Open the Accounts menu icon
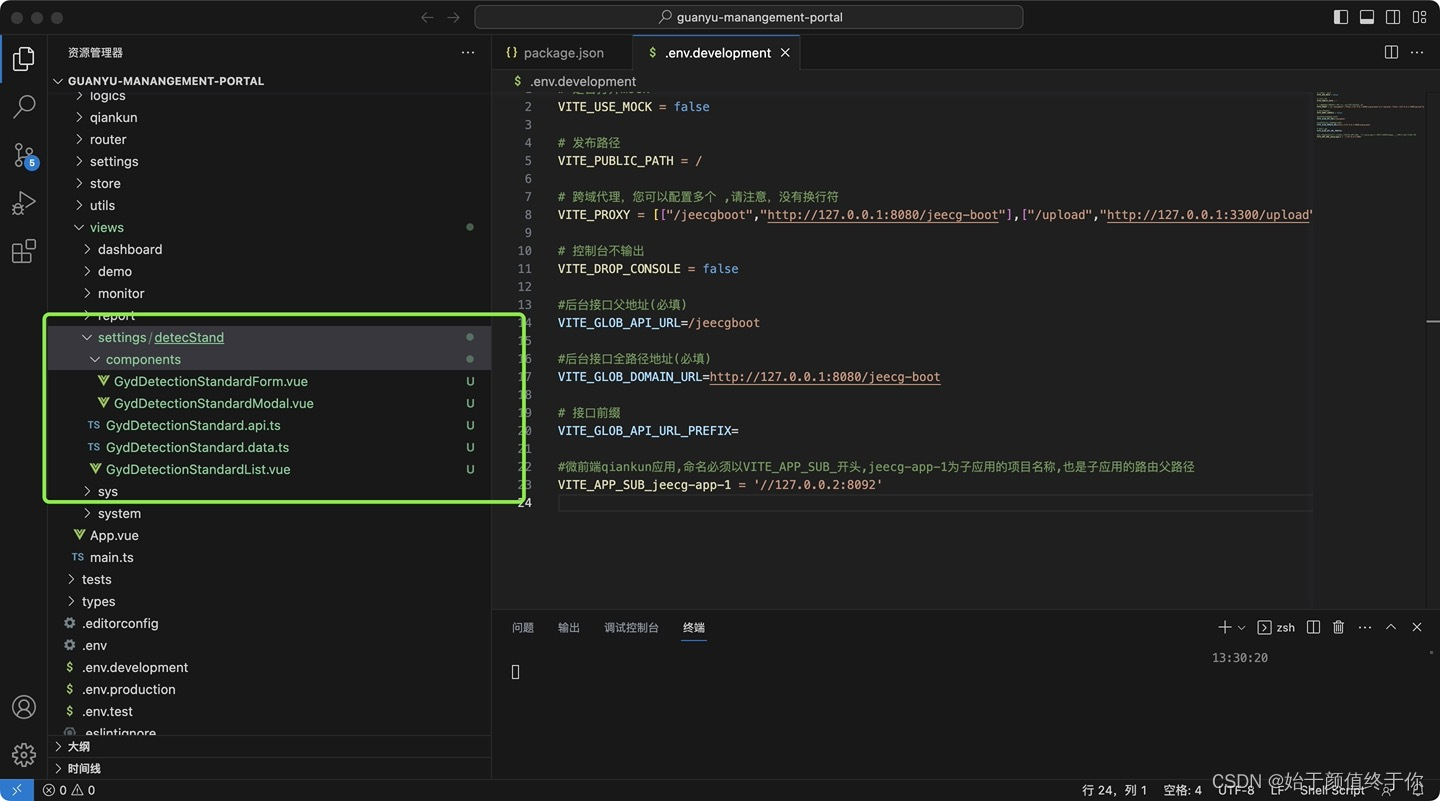The image size is (1440, 801). click(x=24, y=707)
